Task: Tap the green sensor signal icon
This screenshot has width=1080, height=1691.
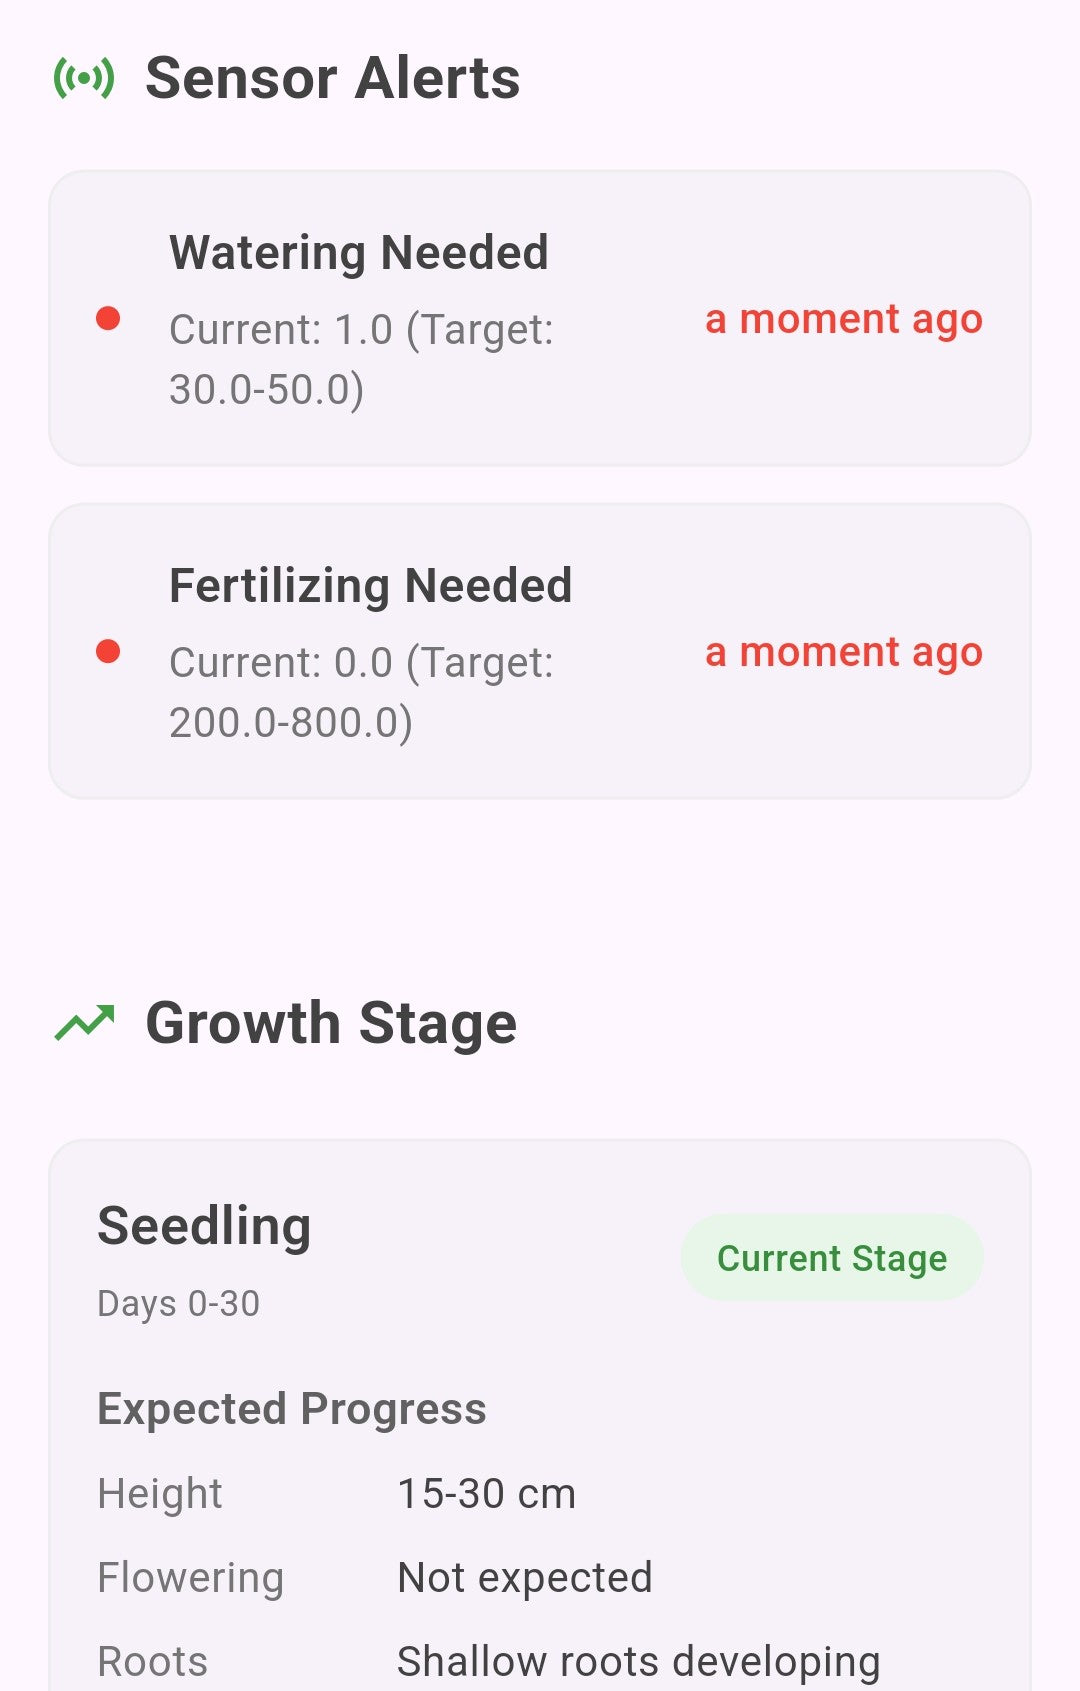Action: tap(84, 78)
